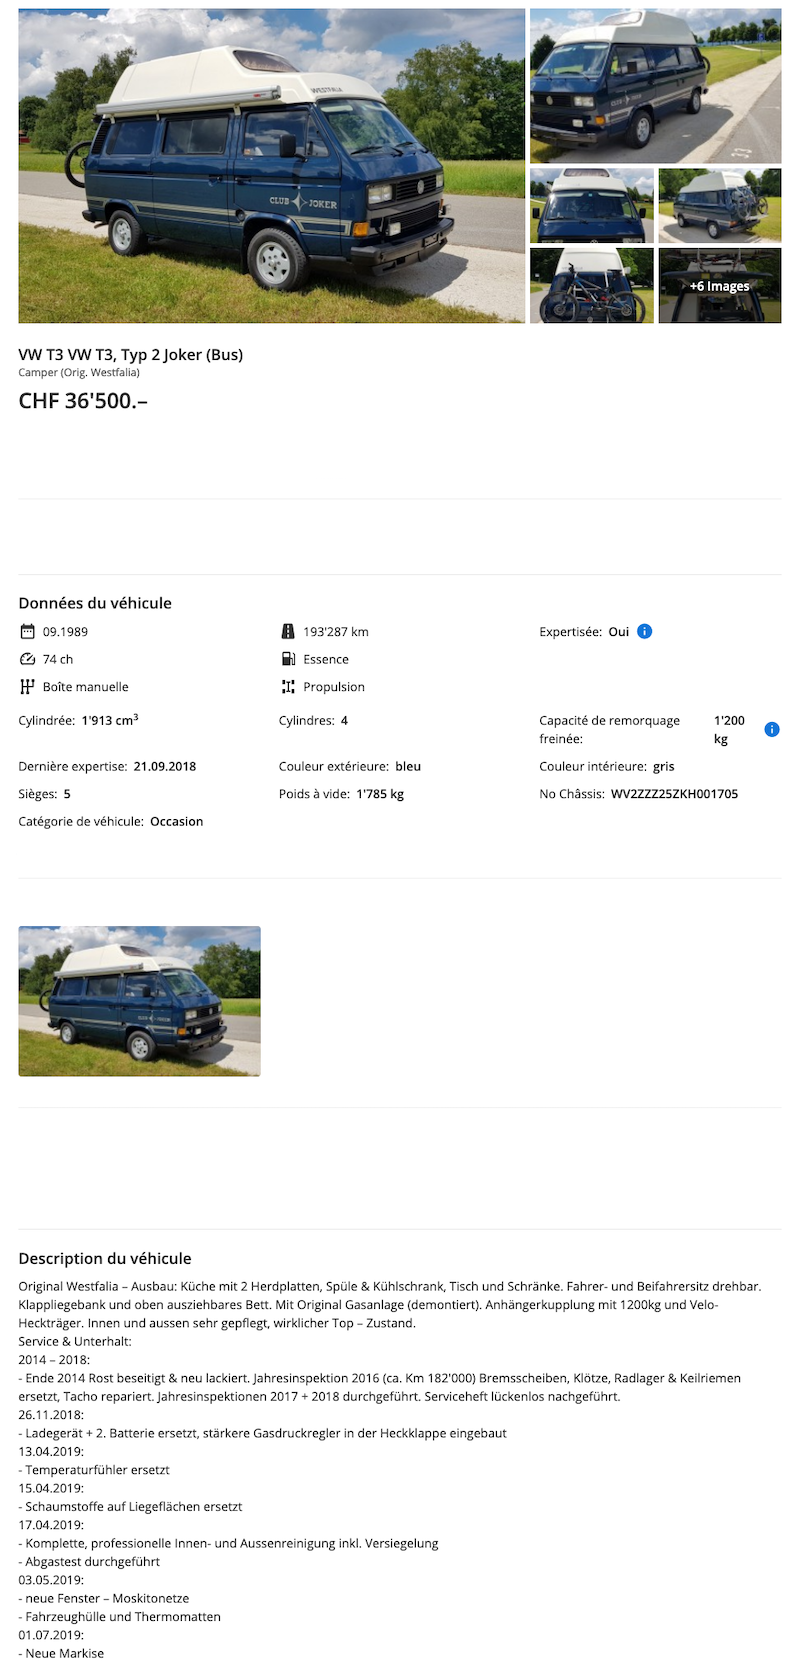This screenshot has height=1667, width=800.
Task: Click the drivetrain icon beside Propulsion
Action: point(288,687)
